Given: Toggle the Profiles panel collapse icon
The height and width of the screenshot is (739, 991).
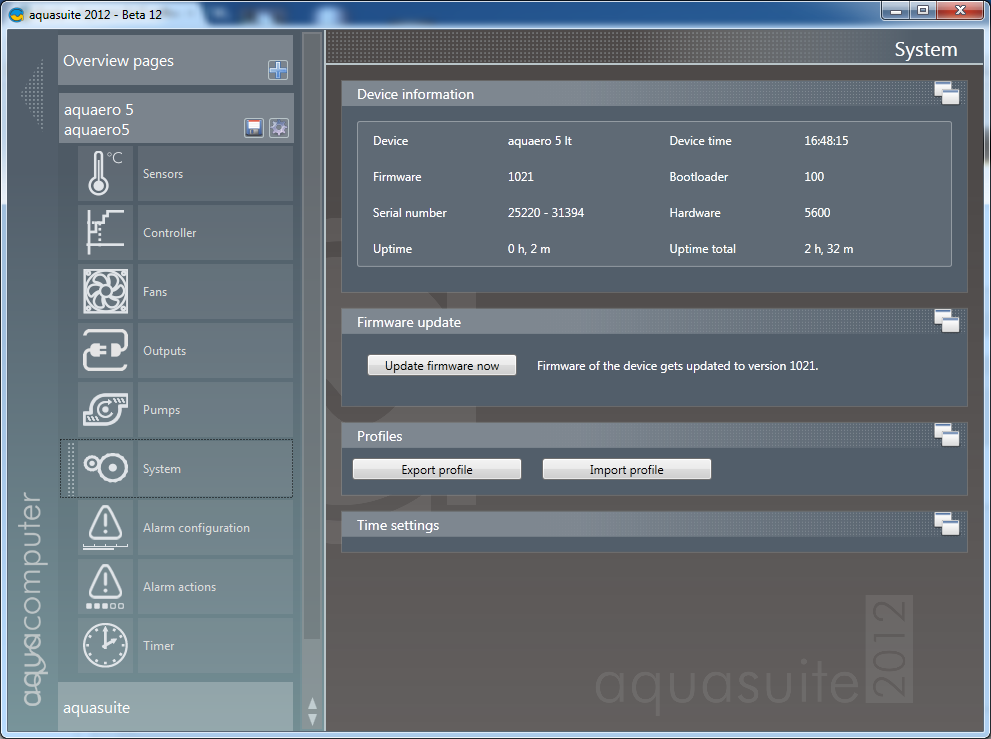Looking at the screenshot, I should pos(946,435).
